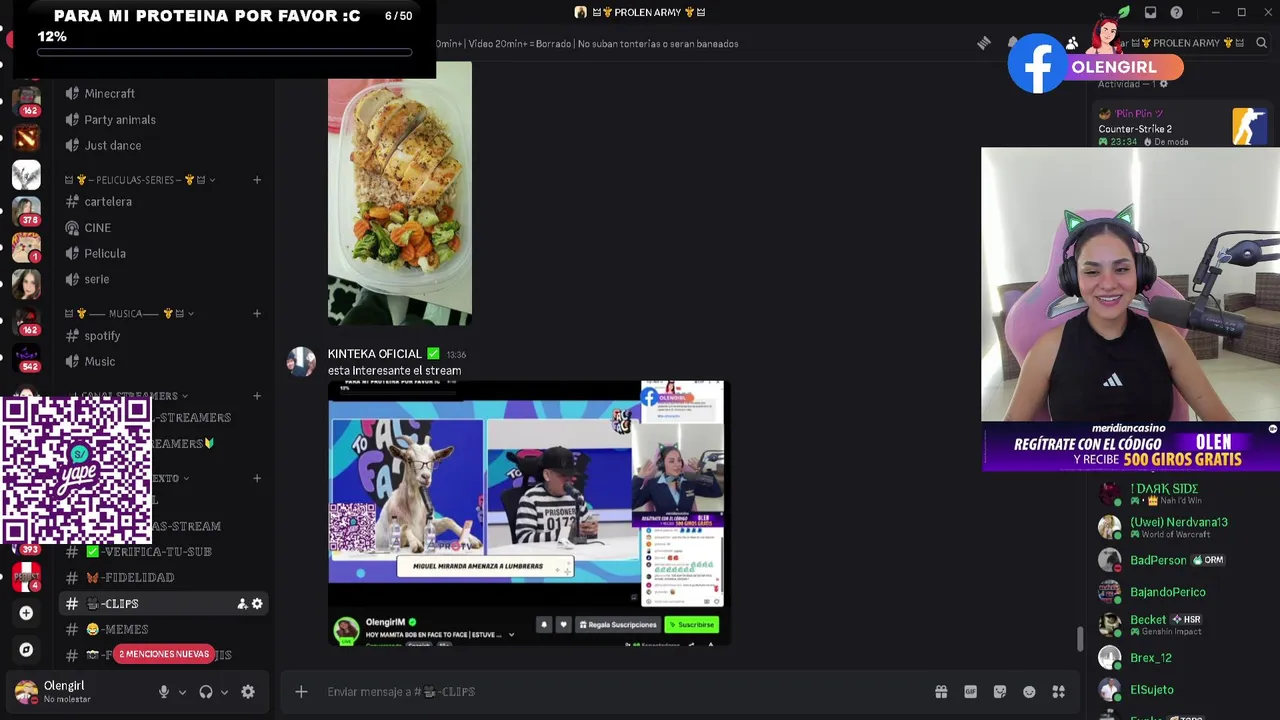1280x720 pixels.
Task: Open the sticker picker
Action: click(x=1000, y=691)
